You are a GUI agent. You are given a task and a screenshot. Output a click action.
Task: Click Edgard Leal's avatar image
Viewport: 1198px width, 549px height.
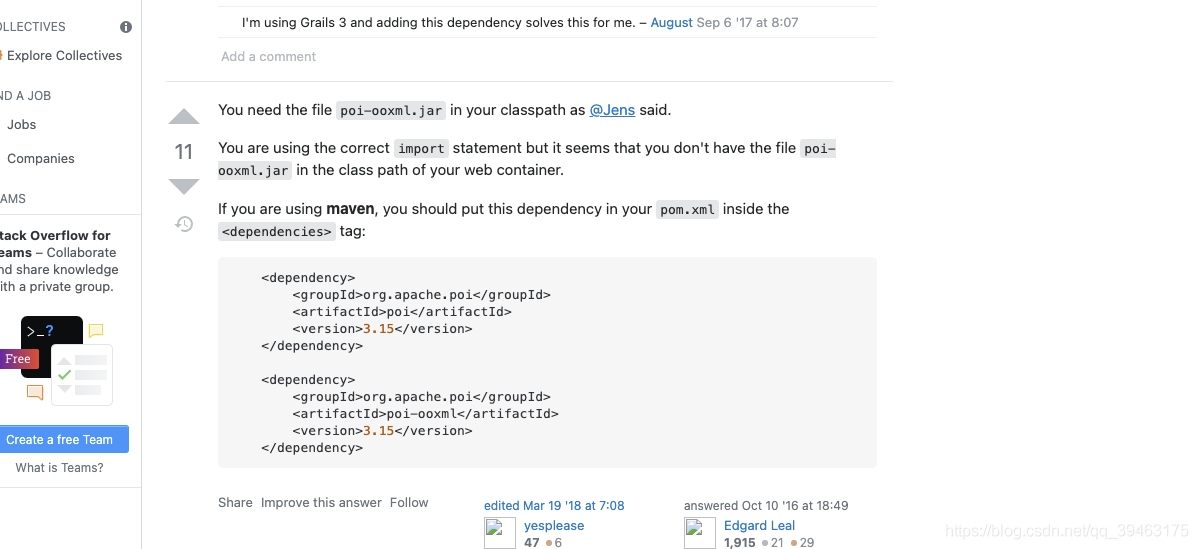coord(700,533)
